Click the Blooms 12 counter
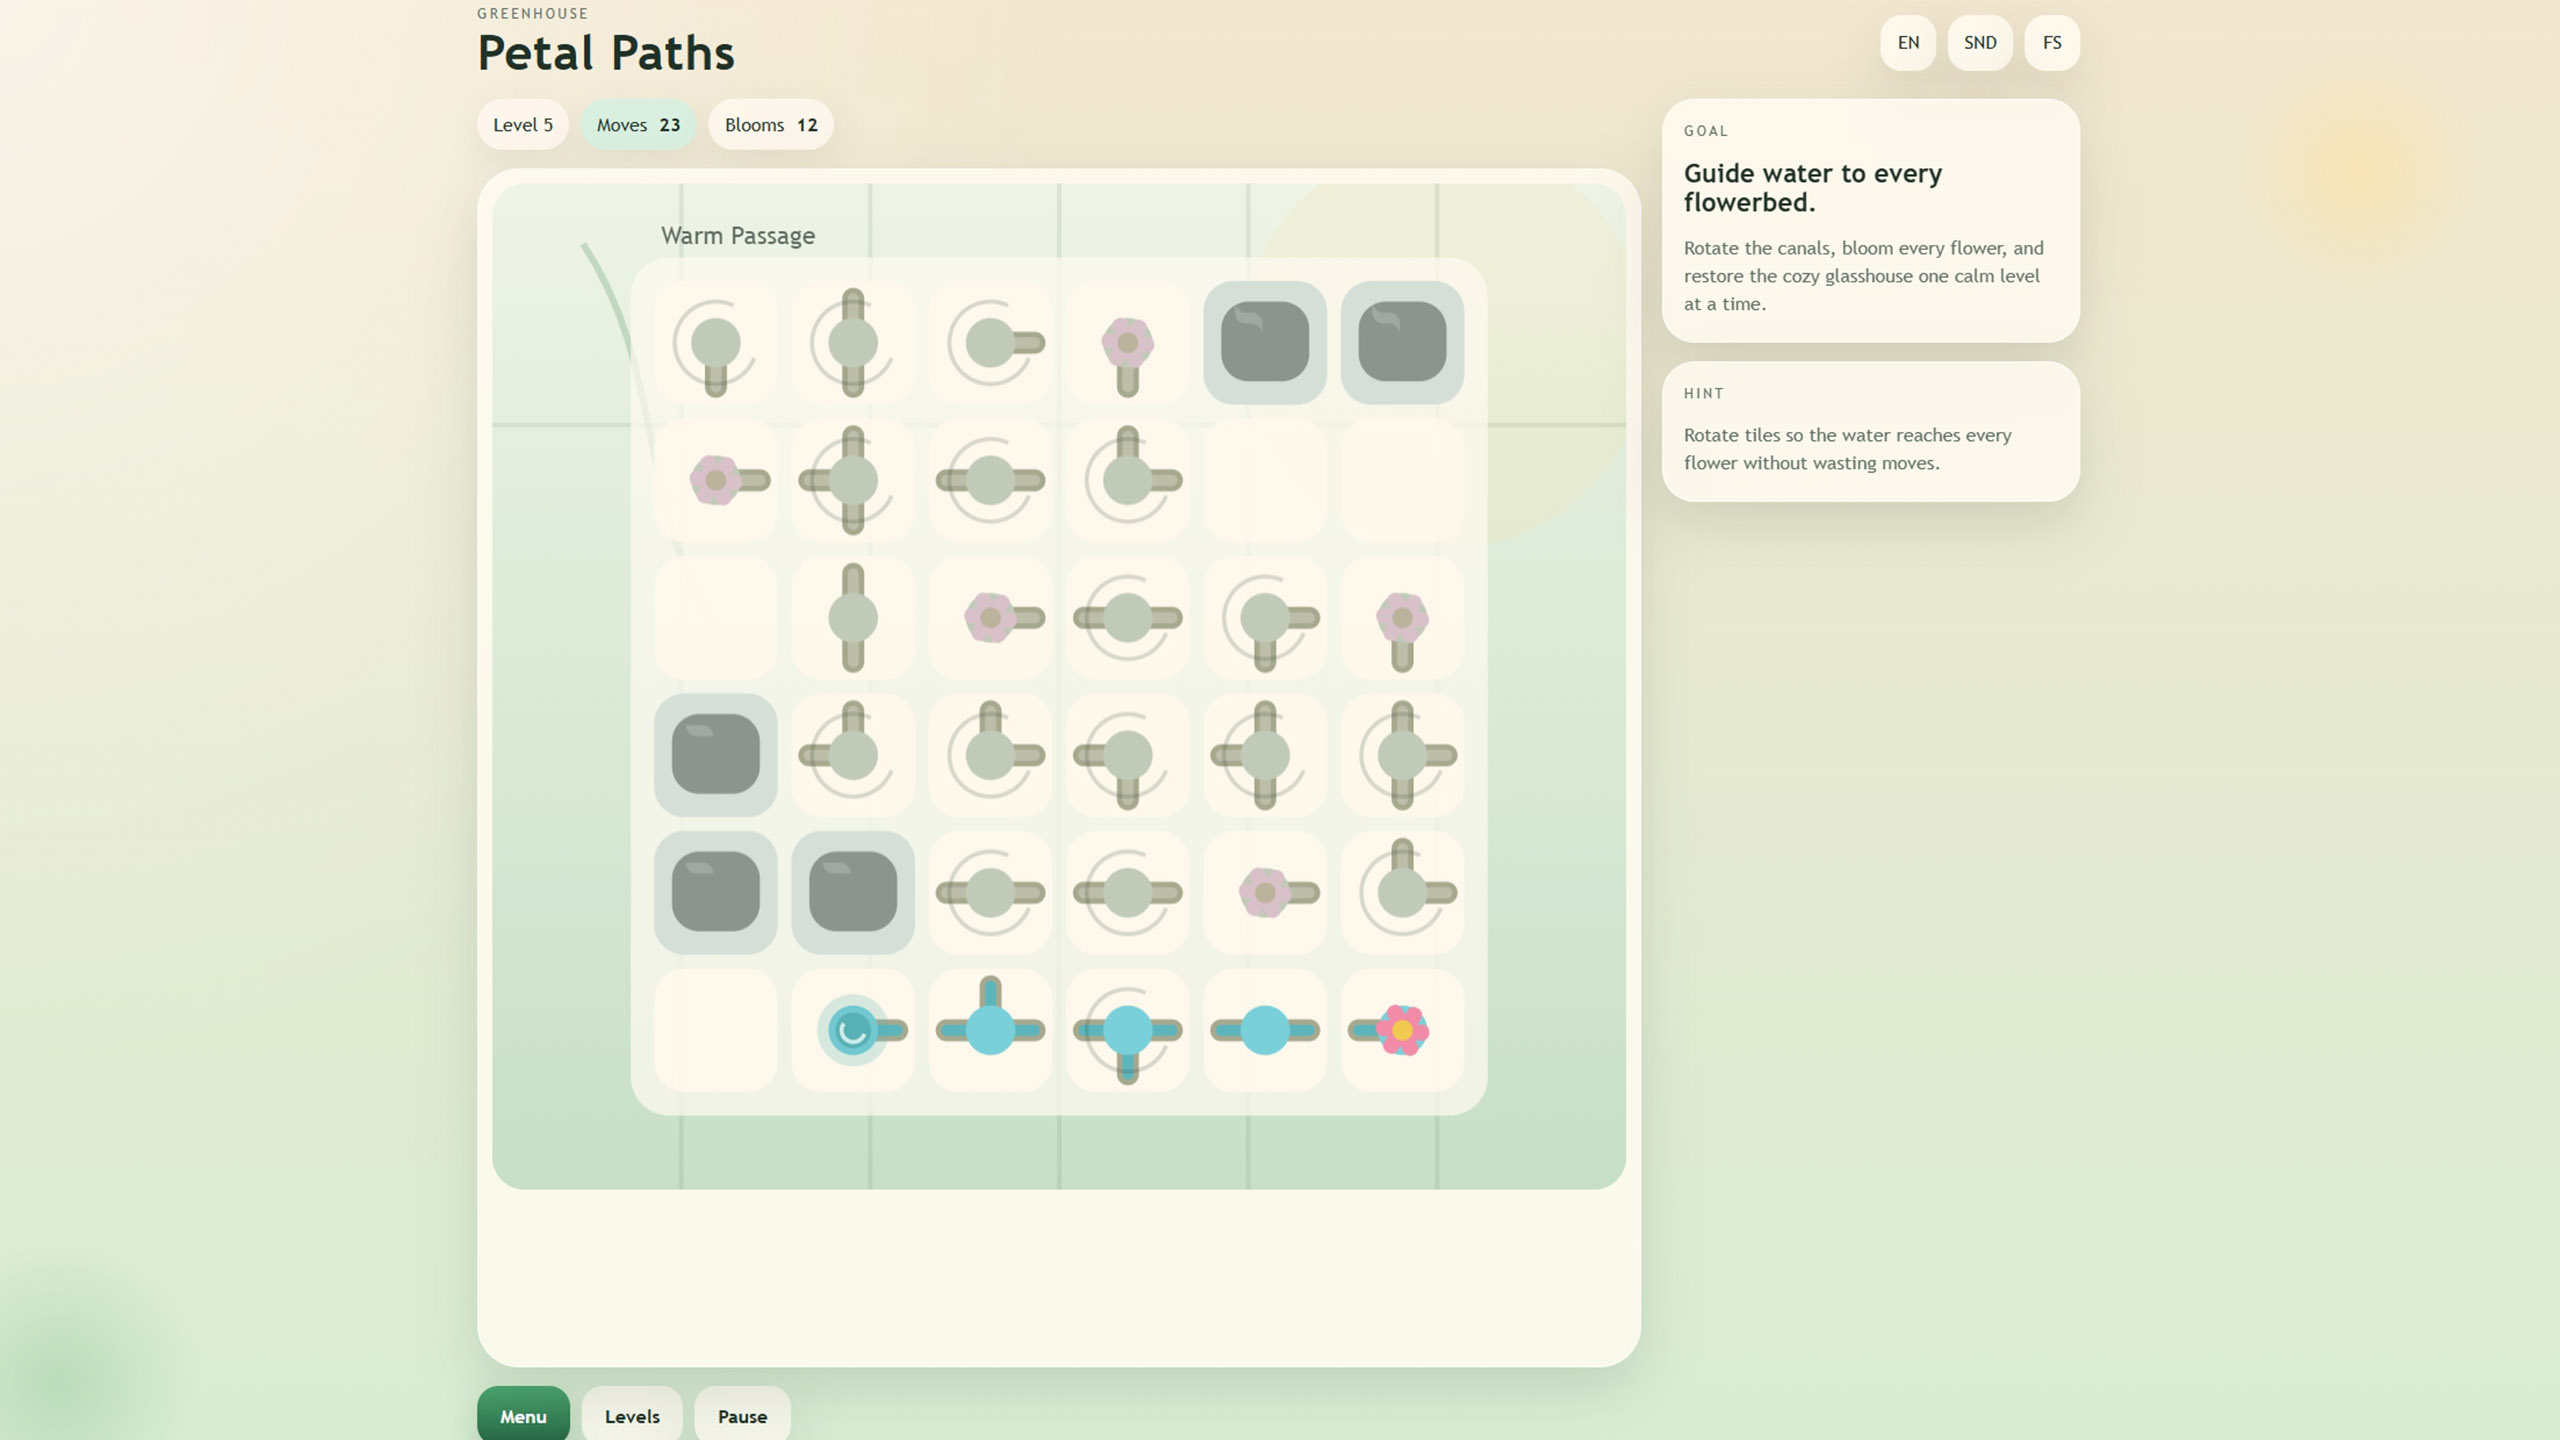 pyautogui.click(x=771, y=125)
